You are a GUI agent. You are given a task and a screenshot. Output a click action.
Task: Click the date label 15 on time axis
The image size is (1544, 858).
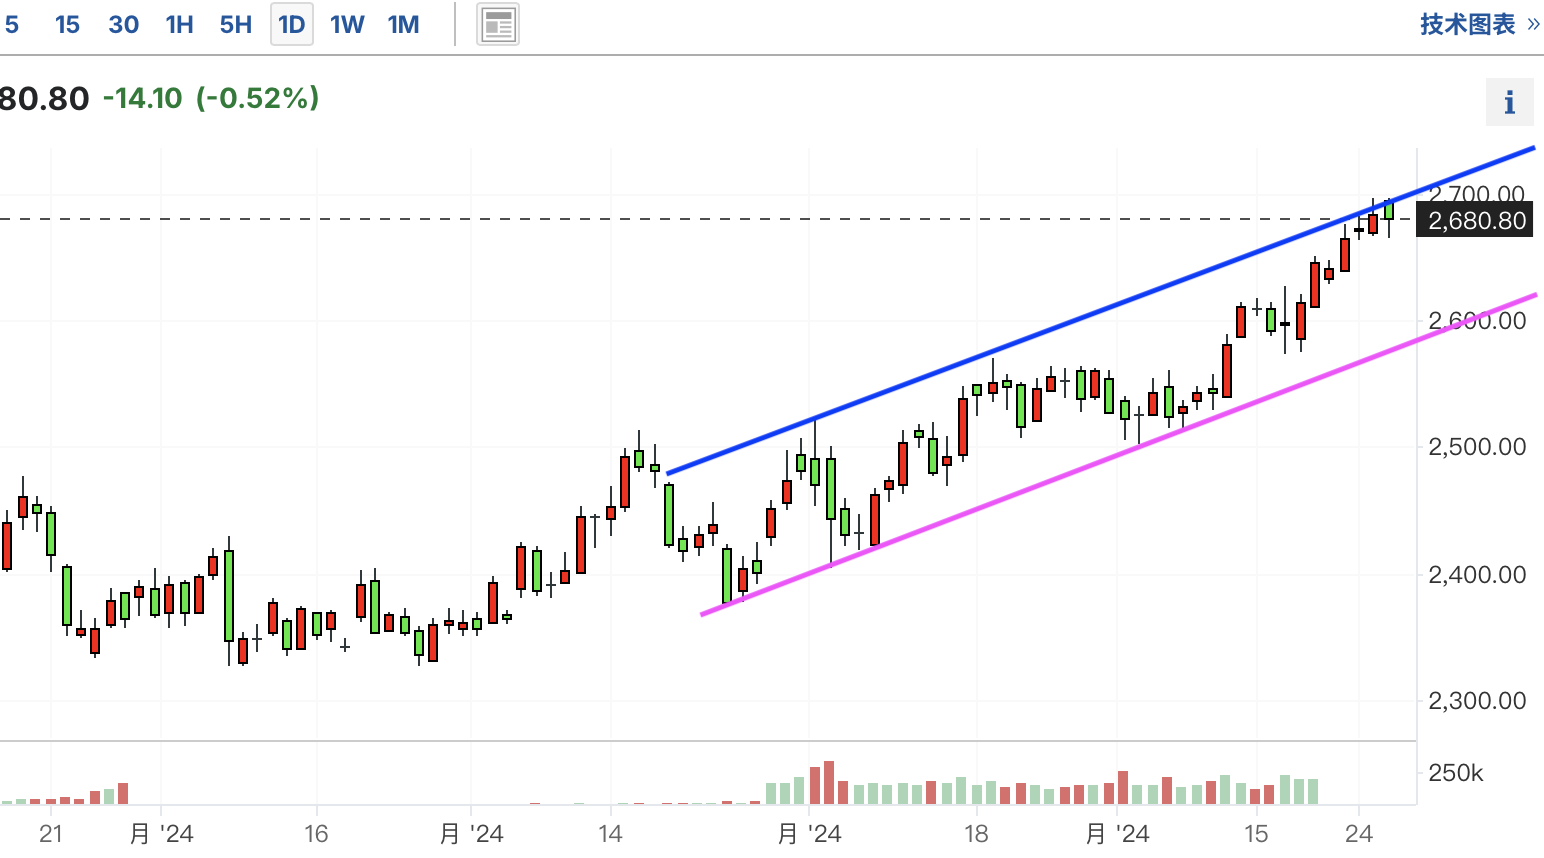click(x=1256, y=834)
